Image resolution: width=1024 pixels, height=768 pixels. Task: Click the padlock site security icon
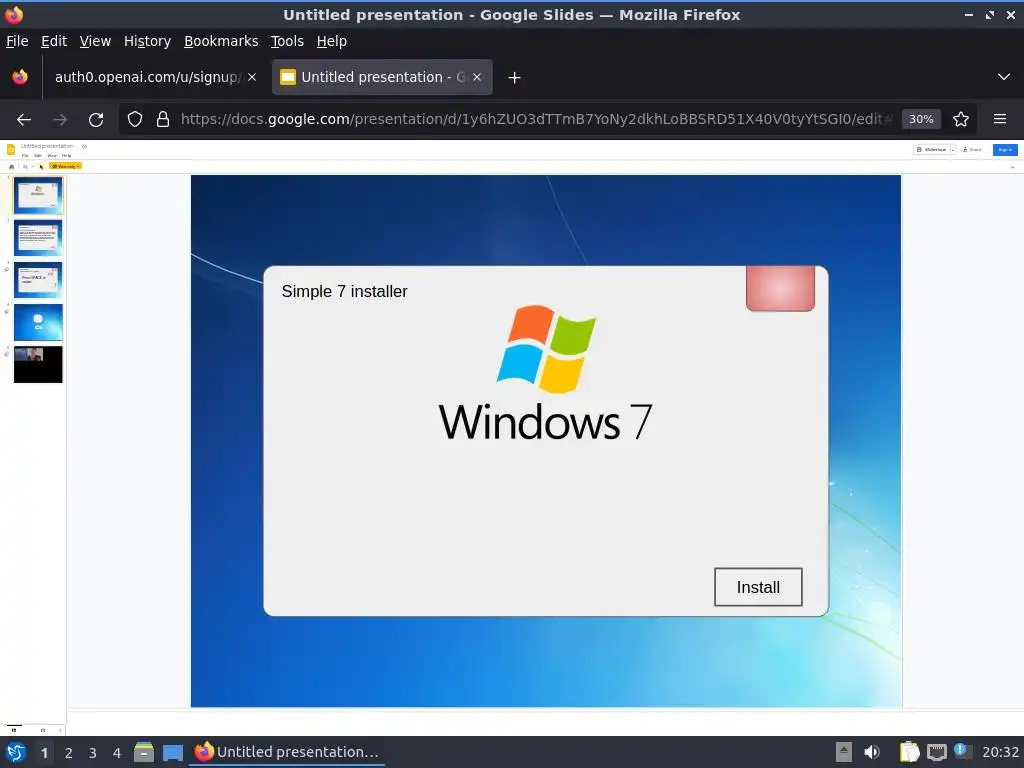[x=163, y=119]
